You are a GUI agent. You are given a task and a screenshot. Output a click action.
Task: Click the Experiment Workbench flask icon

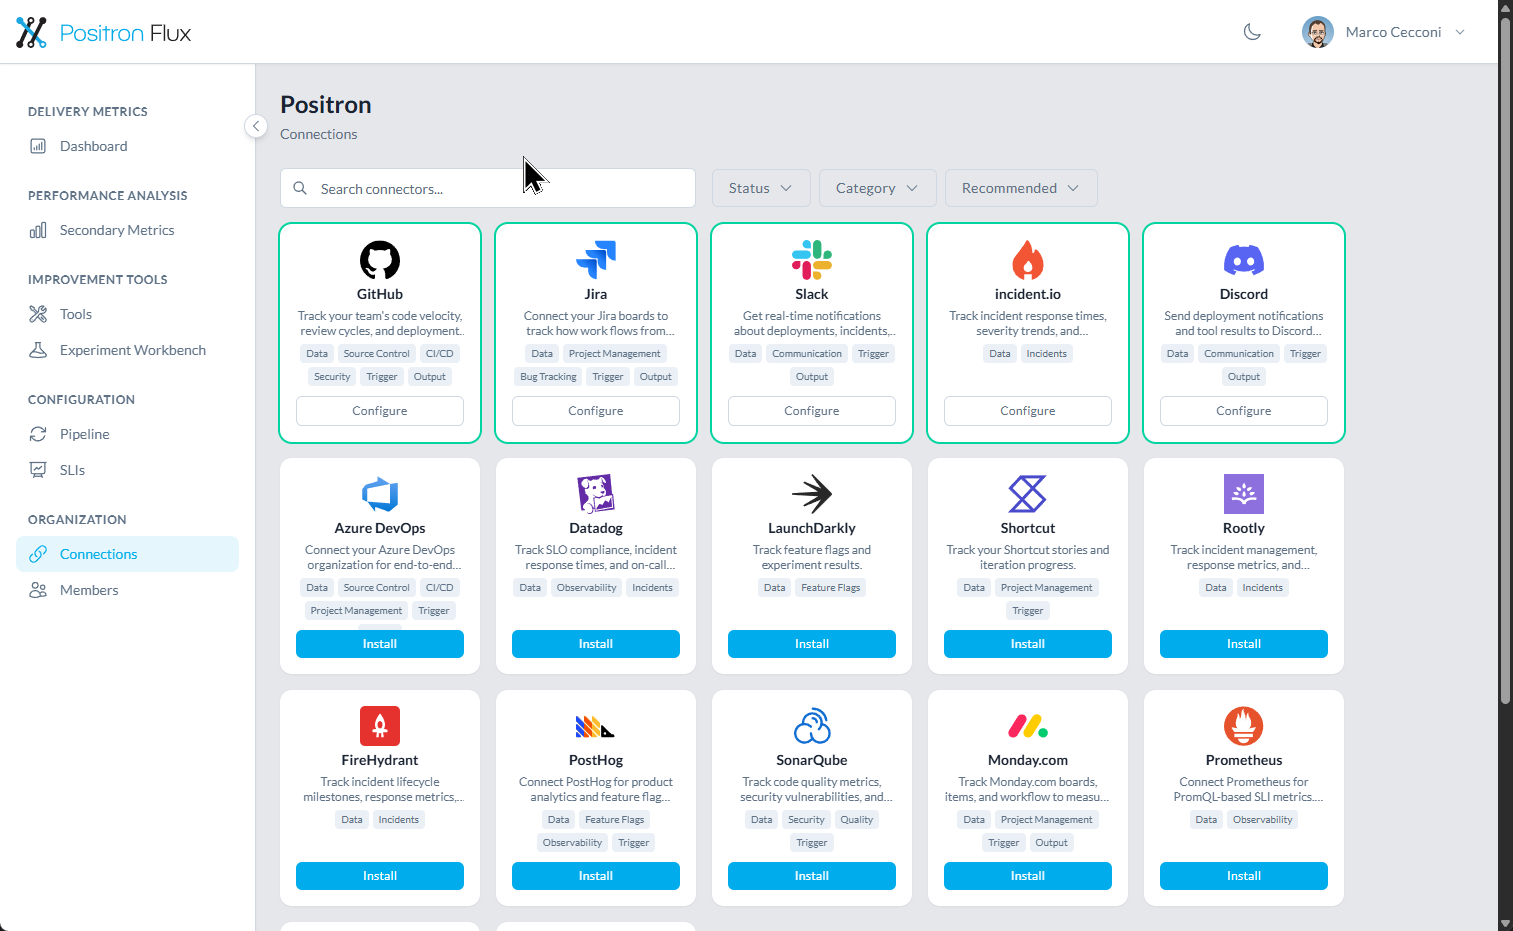(38, 350)
